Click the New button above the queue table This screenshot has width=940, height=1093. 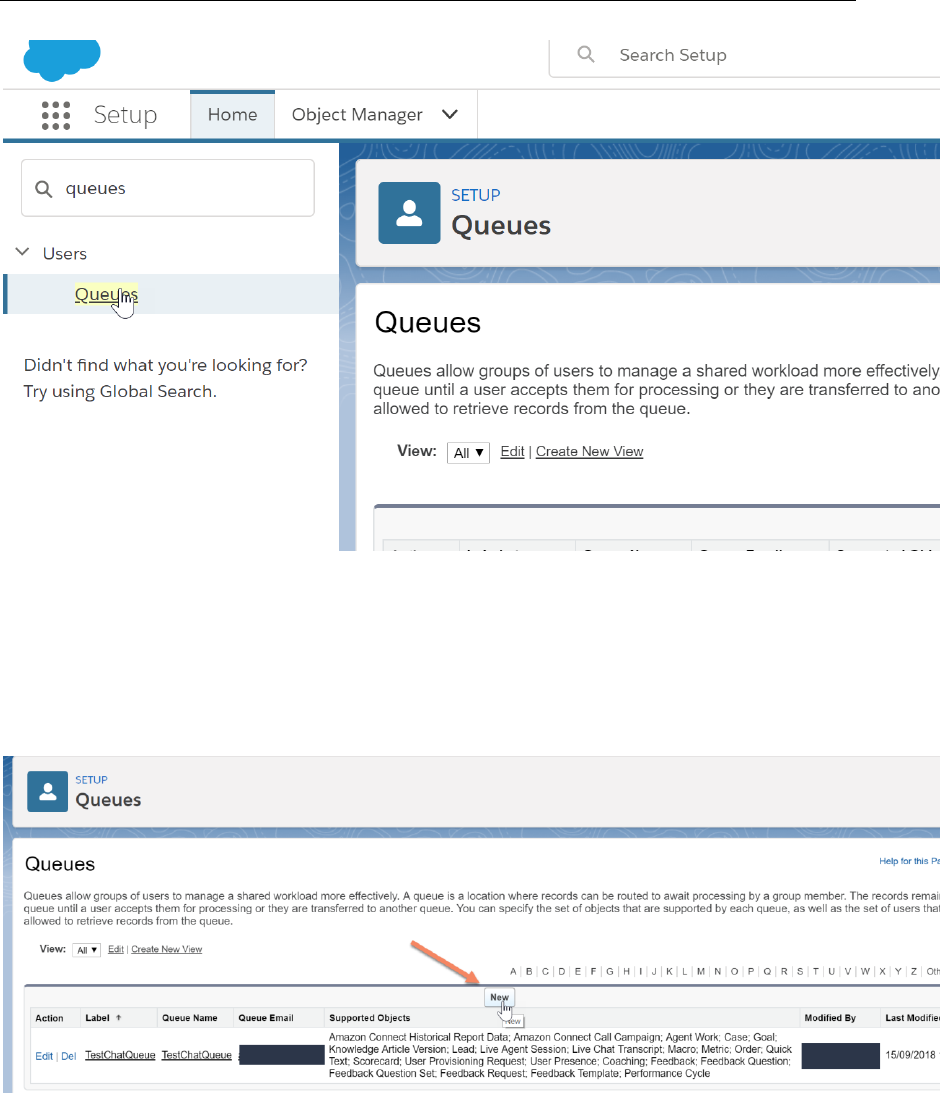[500, 998]
